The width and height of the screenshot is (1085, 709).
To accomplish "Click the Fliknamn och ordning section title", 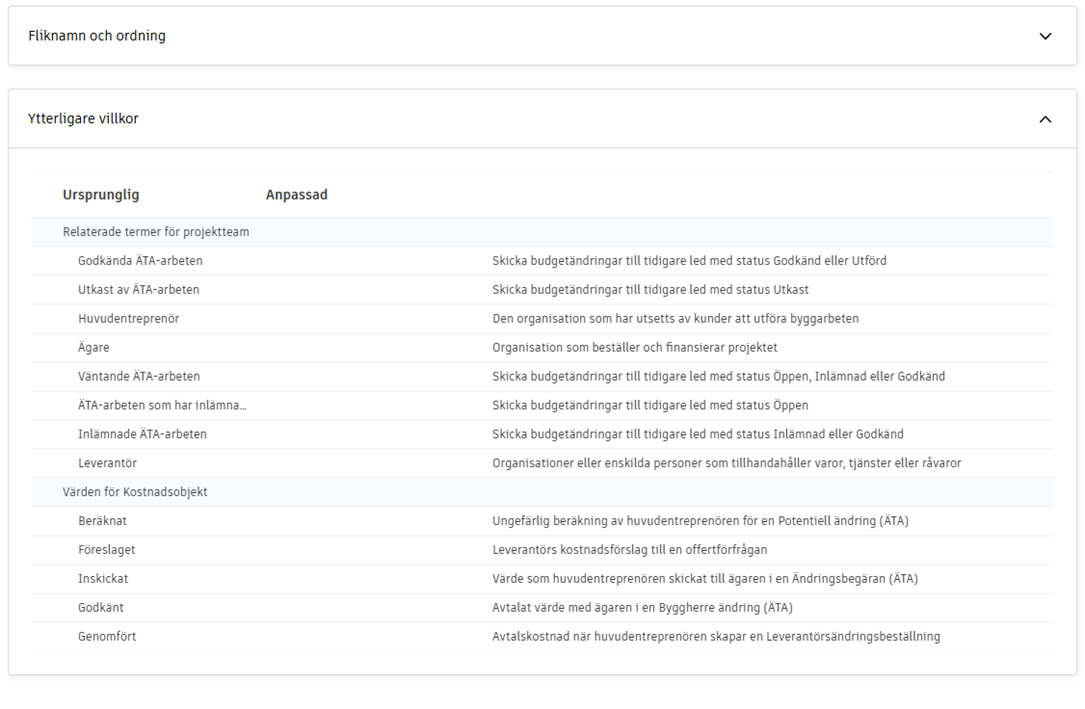I will 97,36.
